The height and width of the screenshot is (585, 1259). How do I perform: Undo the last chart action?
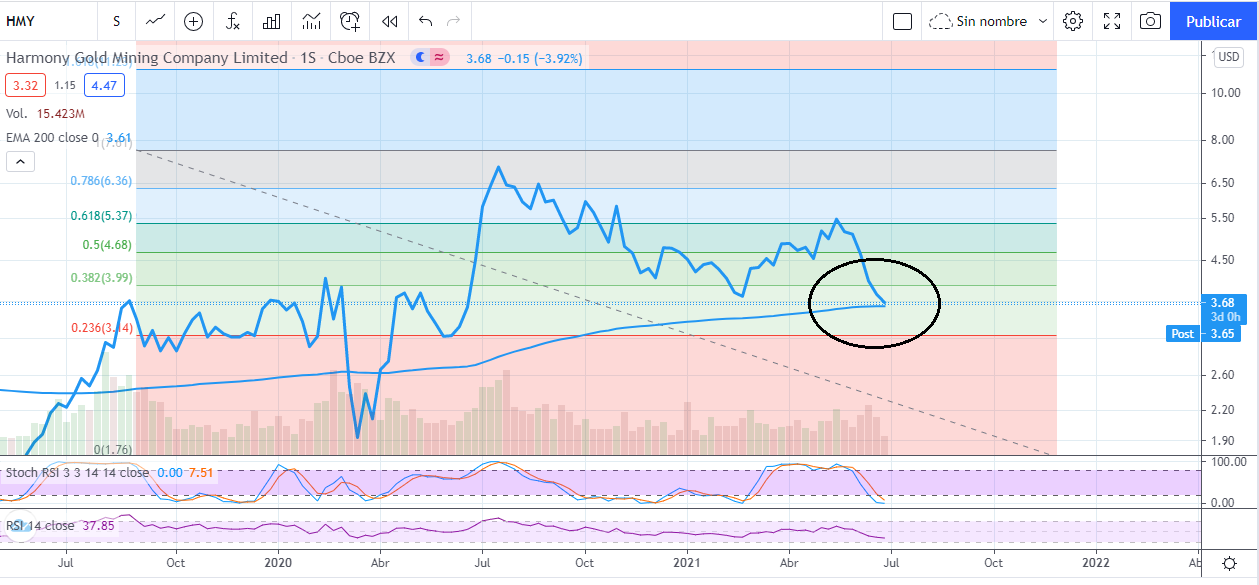(426, 20)
